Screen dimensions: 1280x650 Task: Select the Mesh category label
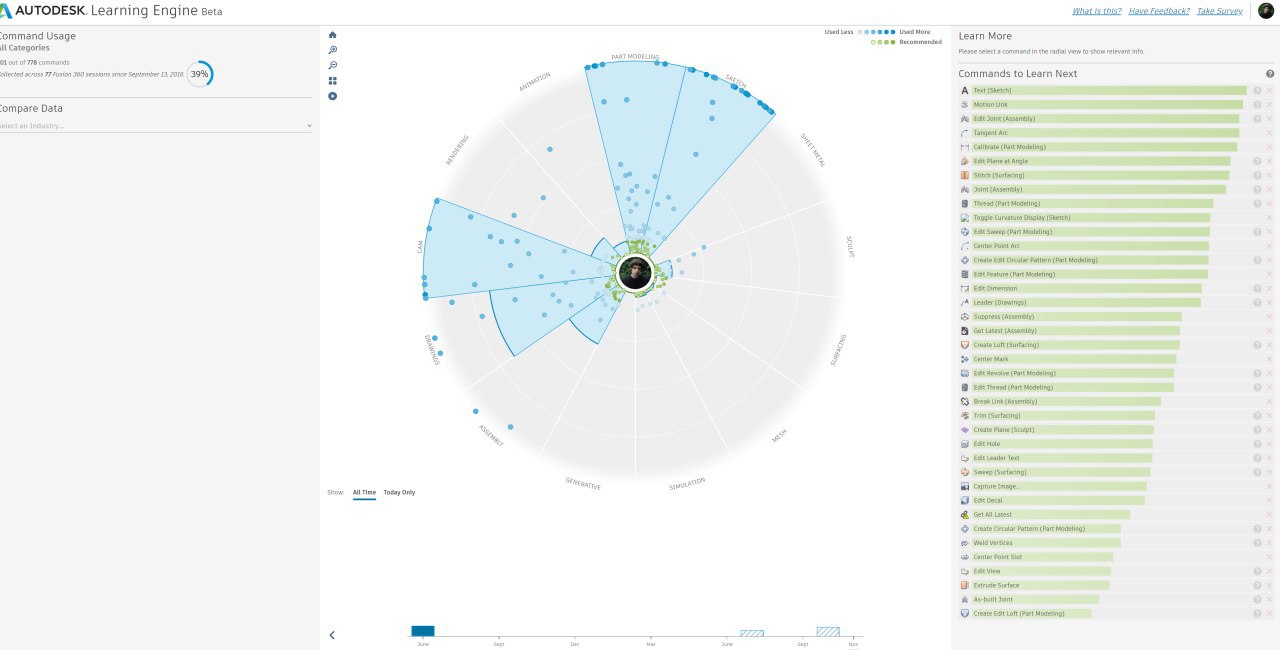(x=779, y=435)
